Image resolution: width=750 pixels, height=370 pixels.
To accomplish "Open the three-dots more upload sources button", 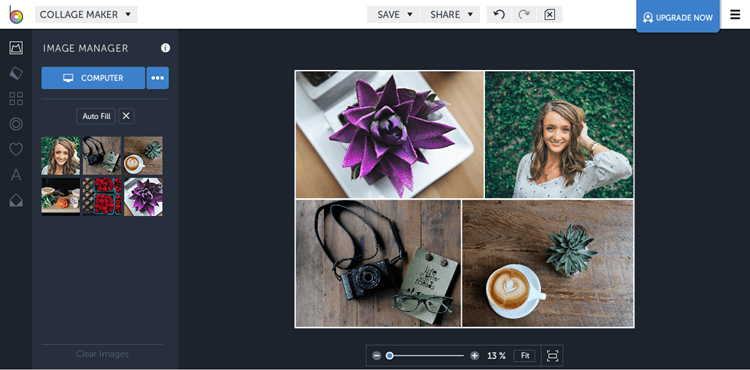I will pos(158,78).
